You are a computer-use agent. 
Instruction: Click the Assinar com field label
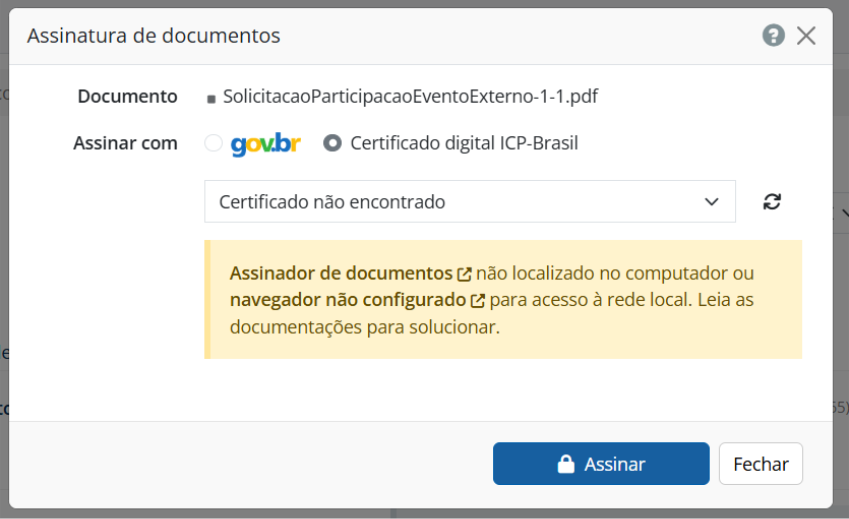click(125, 143)
